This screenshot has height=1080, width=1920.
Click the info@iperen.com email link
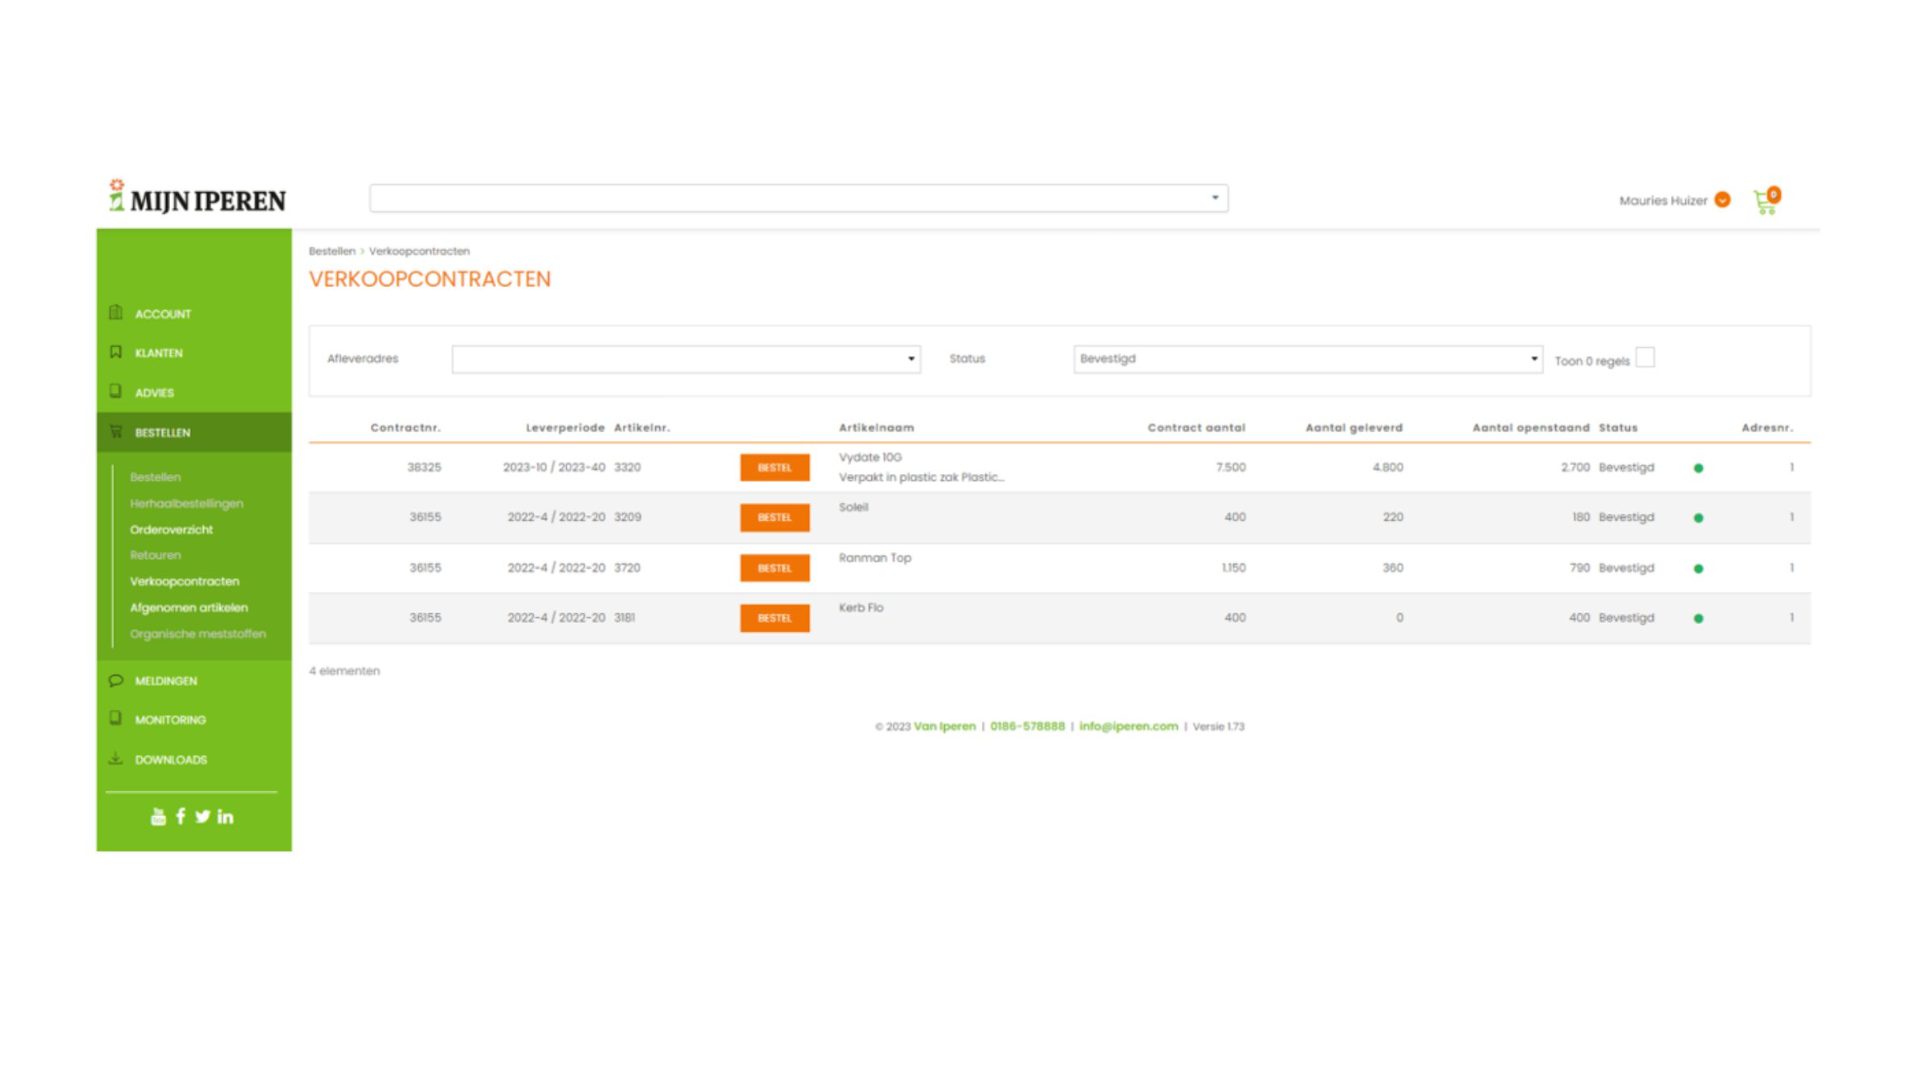(1128, 727)
